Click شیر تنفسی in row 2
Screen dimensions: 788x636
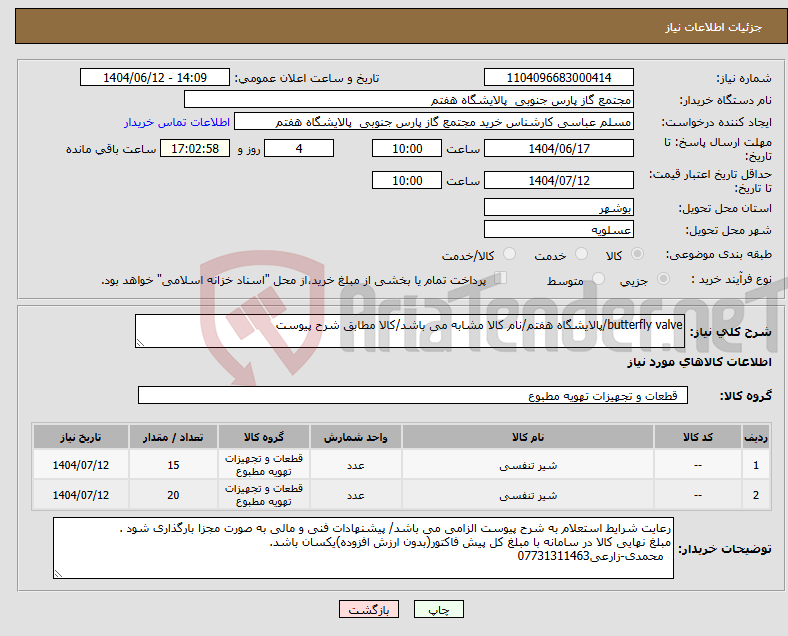(x=528, y=496)
